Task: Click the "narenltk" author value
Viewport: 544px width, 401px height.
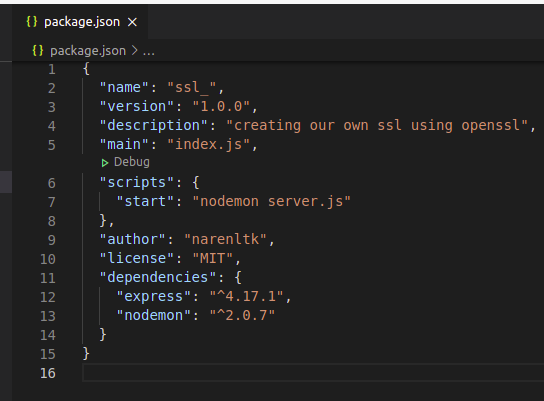Action: tap(225, 239)
